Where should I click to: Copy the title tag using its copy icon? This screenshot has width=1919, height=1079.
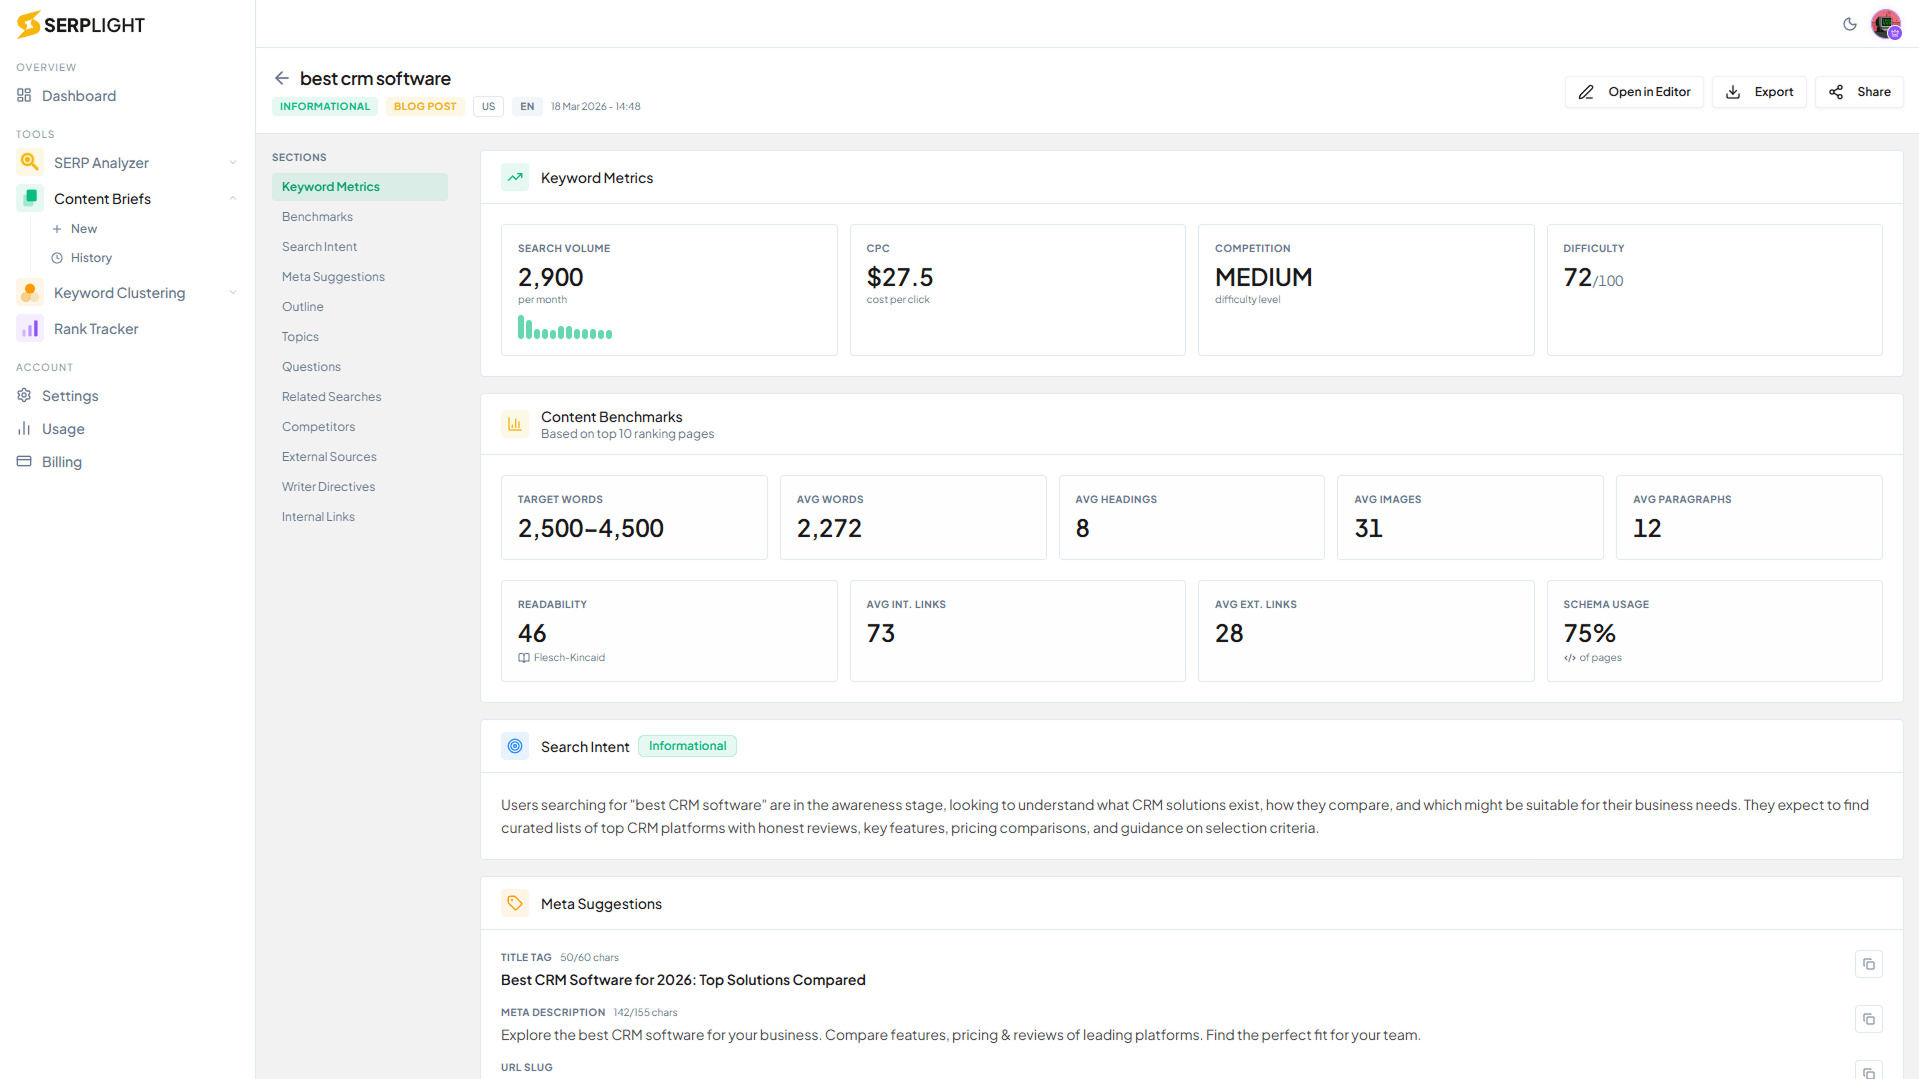click(x=1868, y=963)
